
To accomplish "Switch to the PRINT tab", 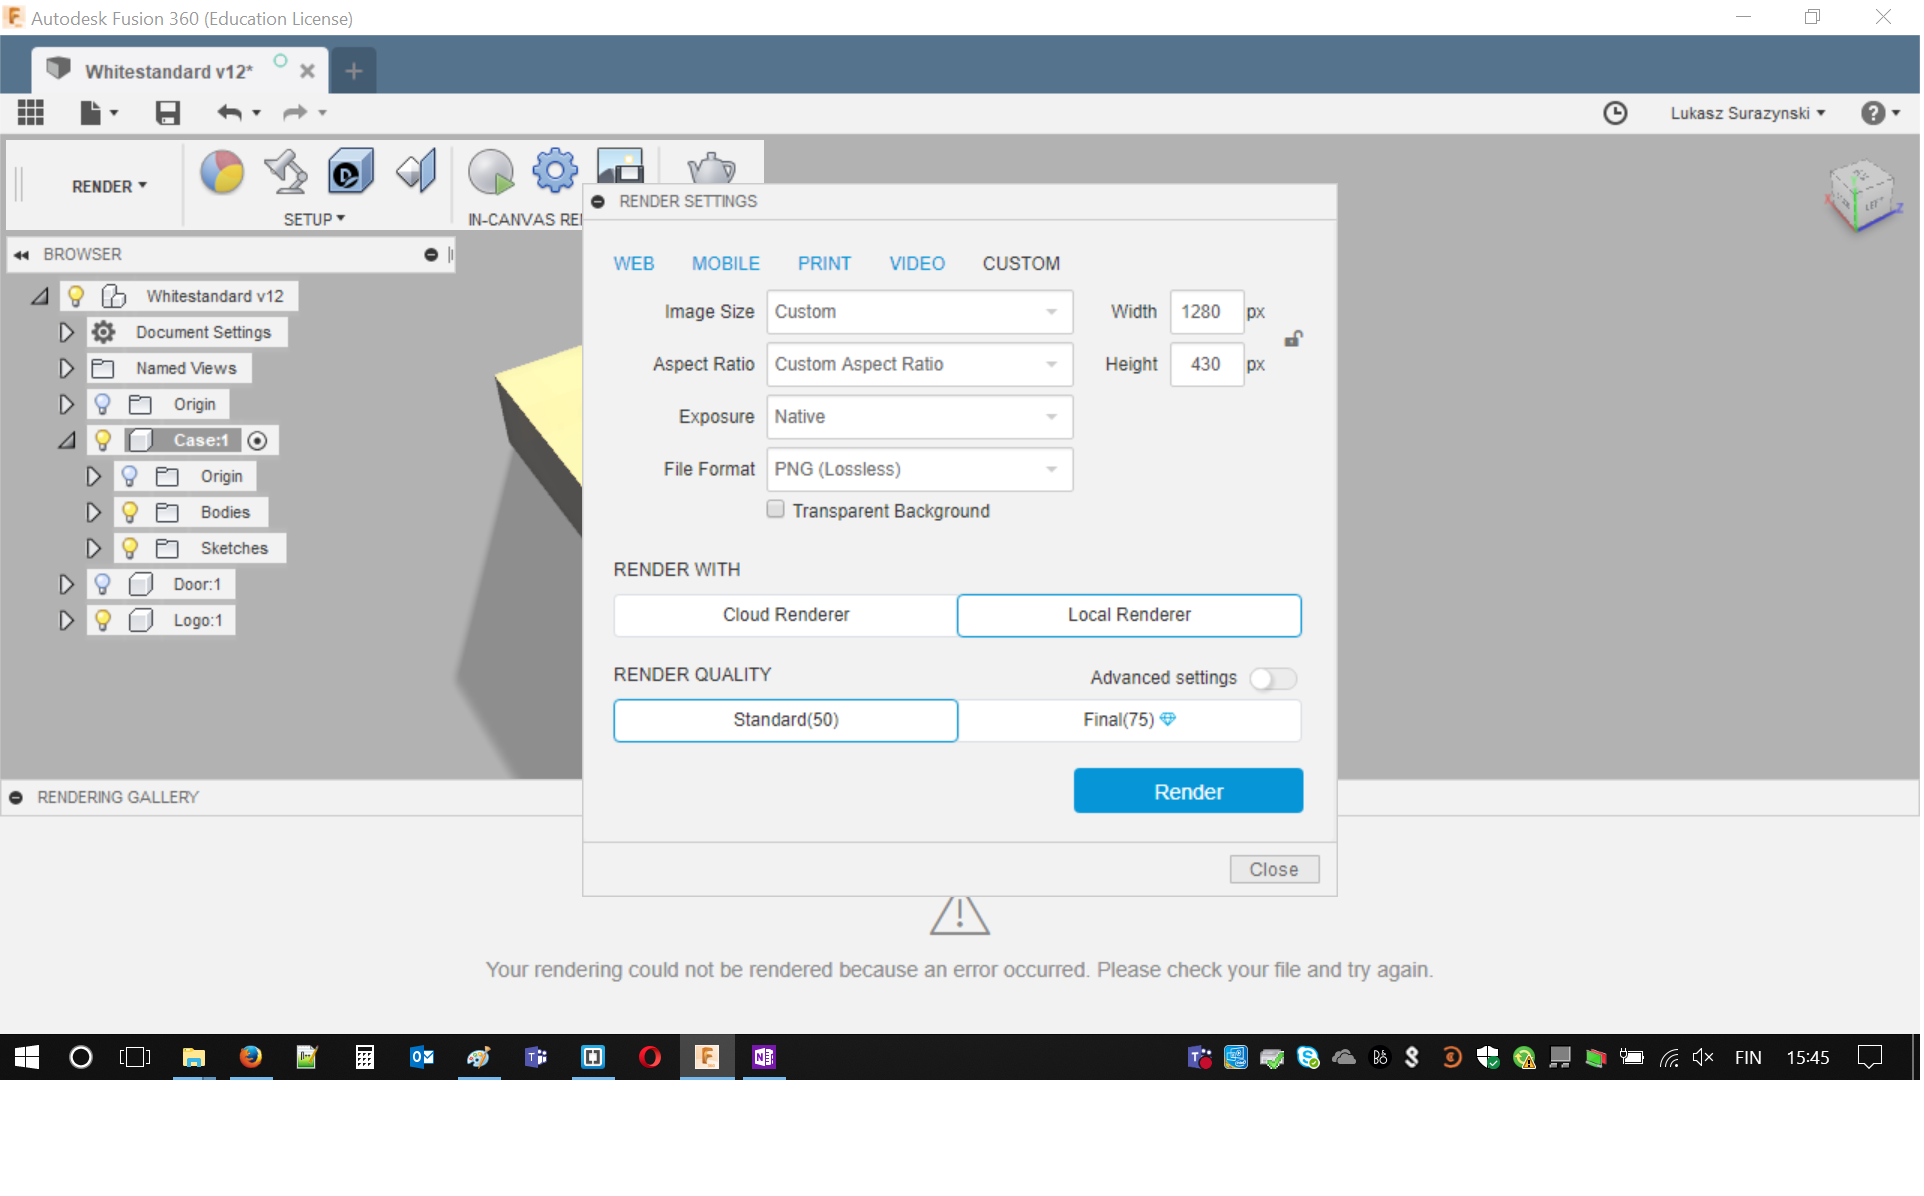I will 826,264.
